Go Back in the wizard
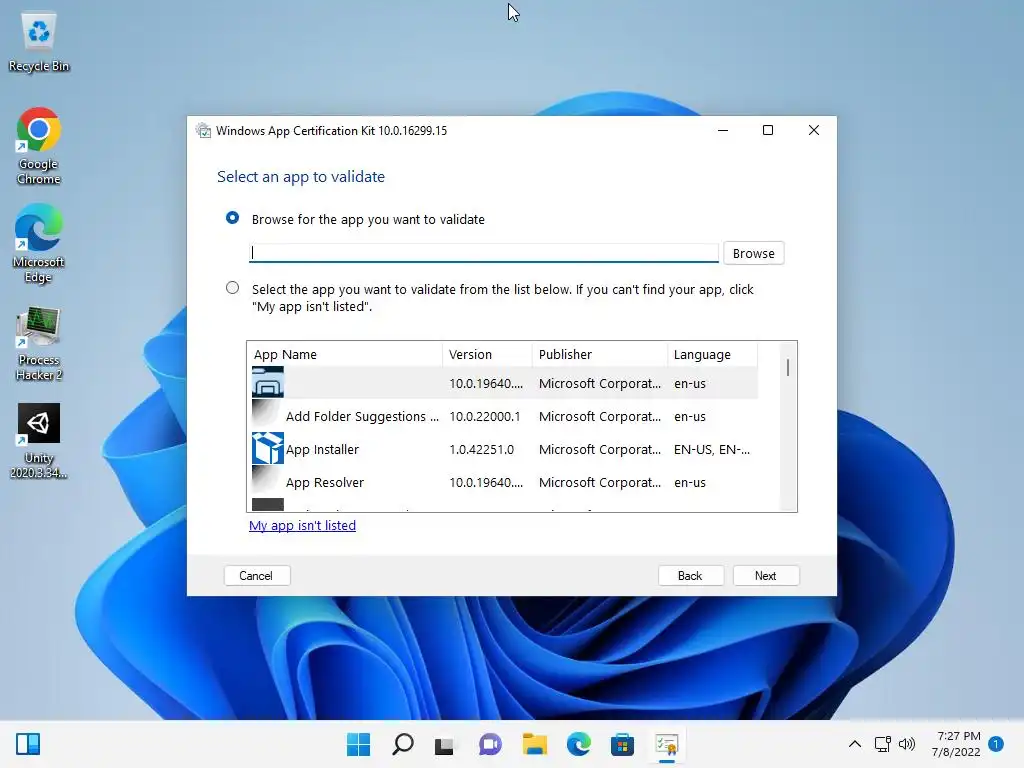Viewport: 1024px width, 768px height. pos(690,576)
